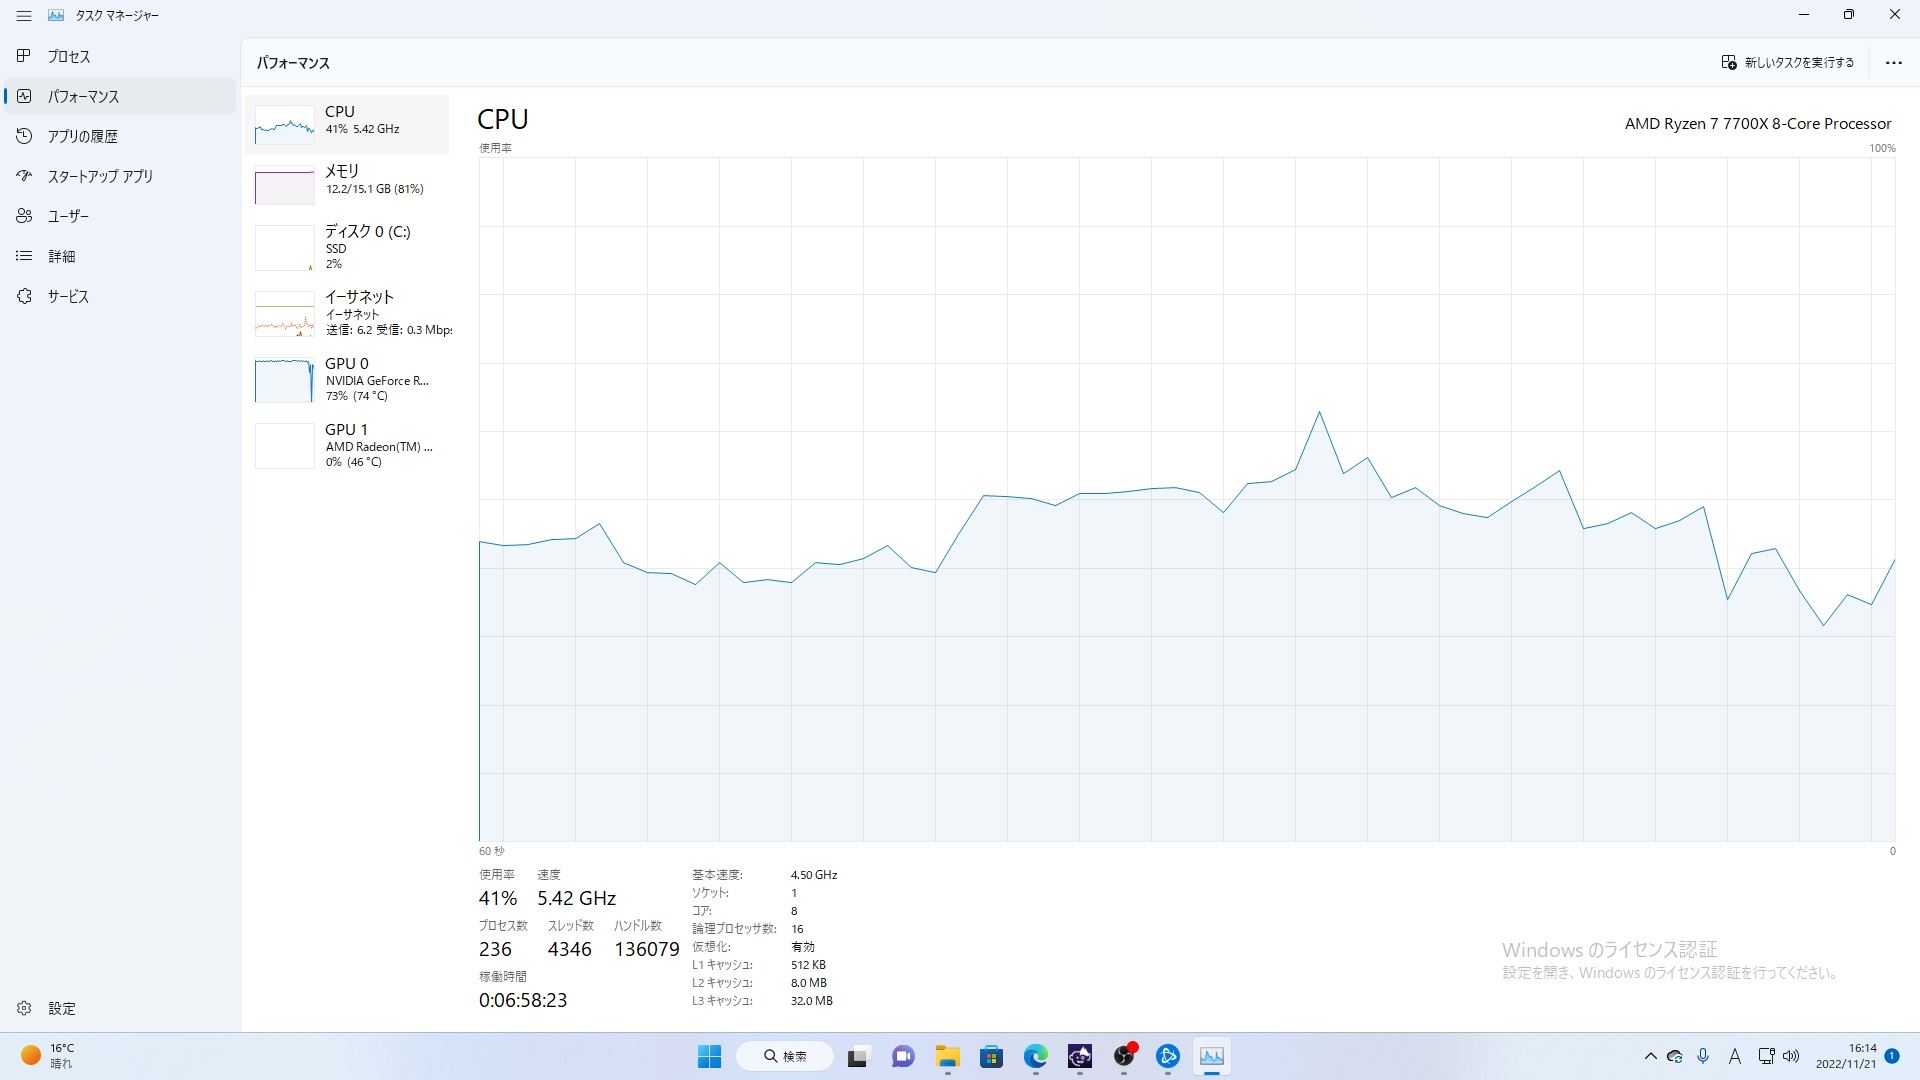Expand hidden system tray icons chevron
The height and width of the screenshot is (1080, 1920).
pos(1650,1056)
